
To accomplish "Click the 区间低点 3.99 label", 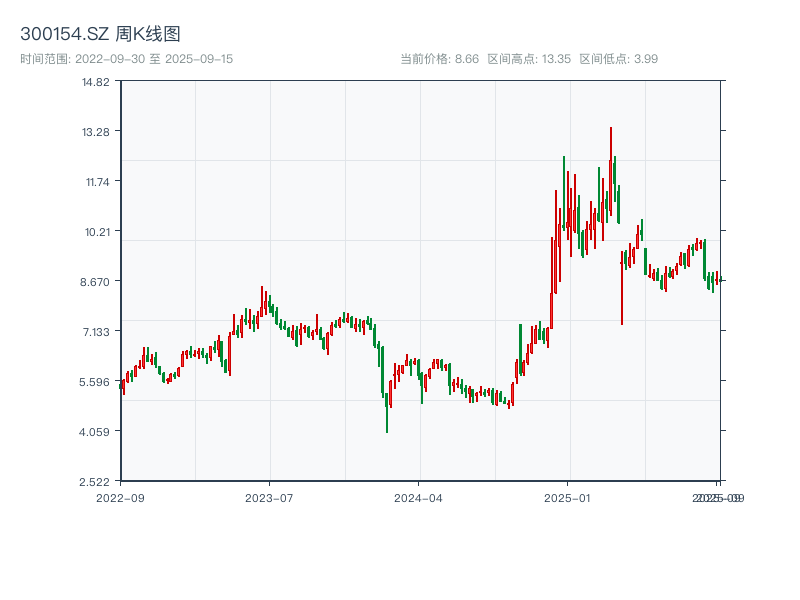I will coord(619,59).
